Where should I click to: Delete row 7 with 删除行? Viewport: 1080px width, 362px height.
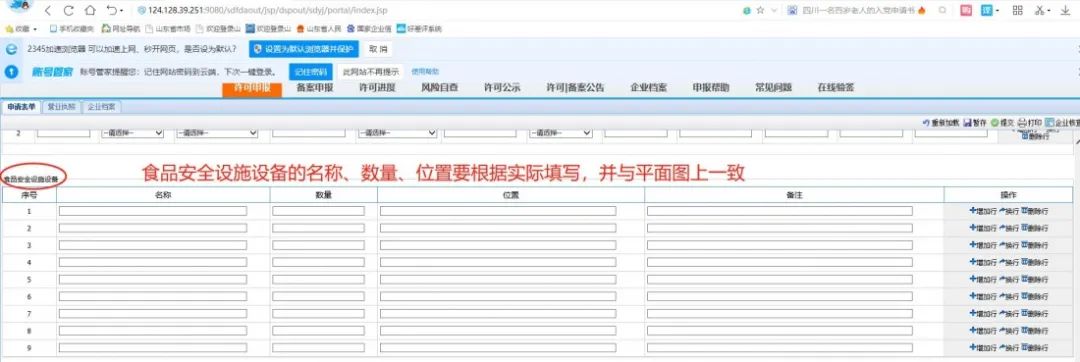pos(1035,314)
